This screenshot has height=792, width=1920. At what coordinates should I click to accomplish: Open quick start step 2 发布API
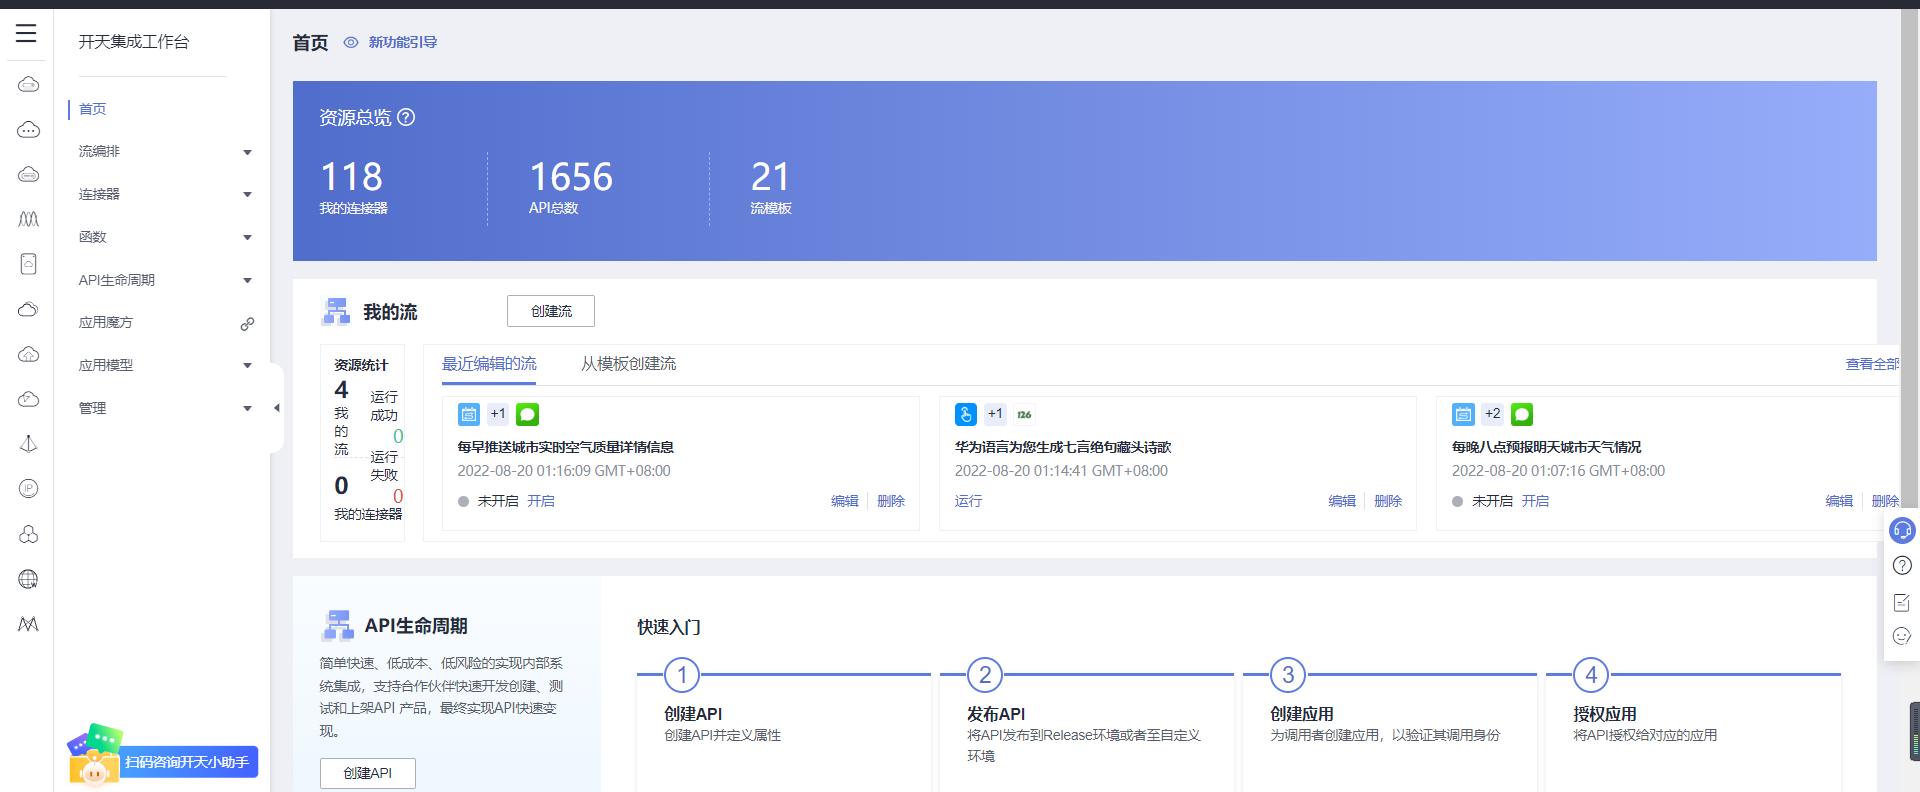[x=1086, y=724]
